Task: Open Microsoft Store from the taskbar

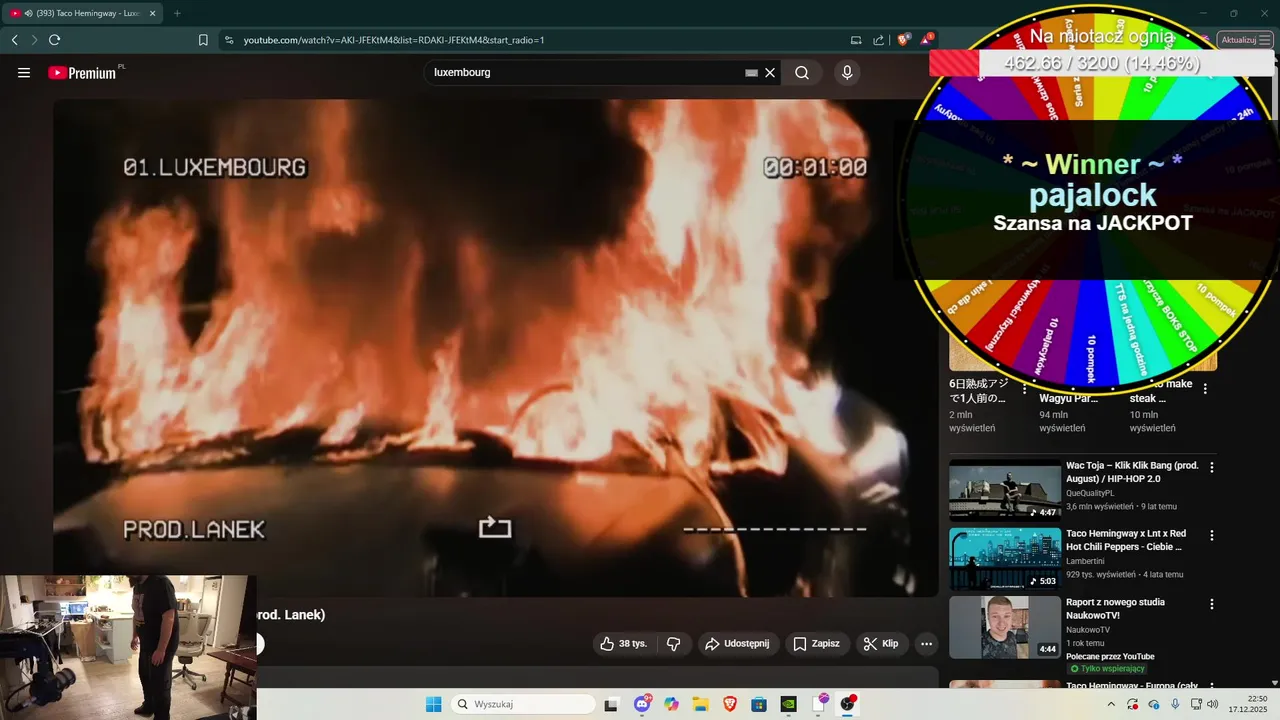Action: pos(759,704)
